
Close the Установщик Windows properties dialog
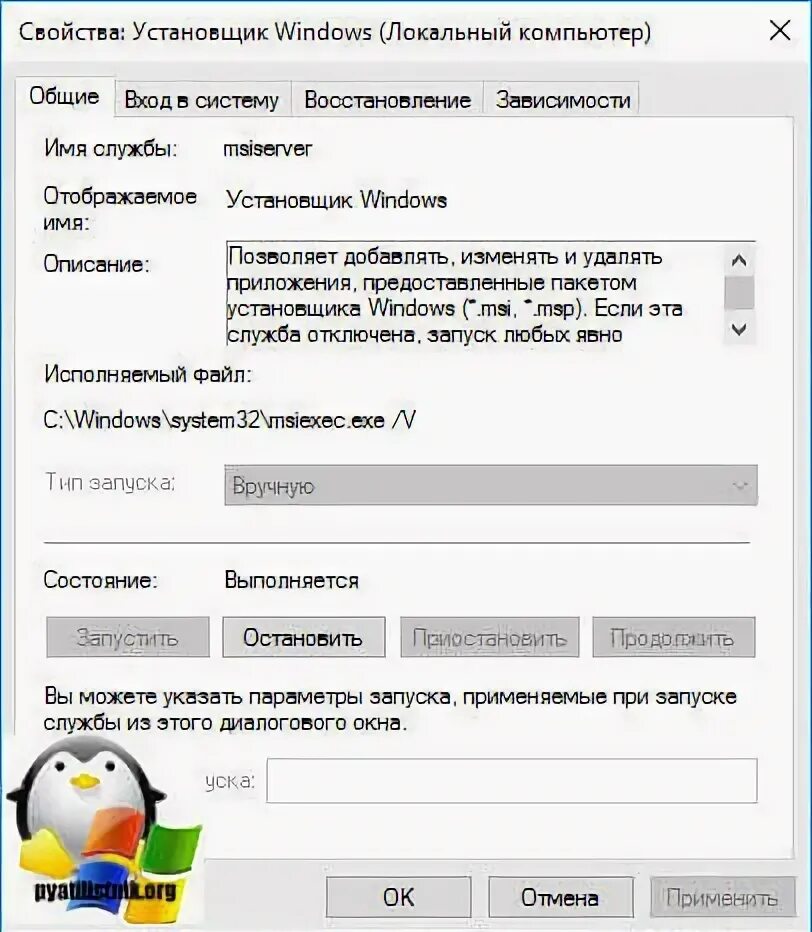779,30
